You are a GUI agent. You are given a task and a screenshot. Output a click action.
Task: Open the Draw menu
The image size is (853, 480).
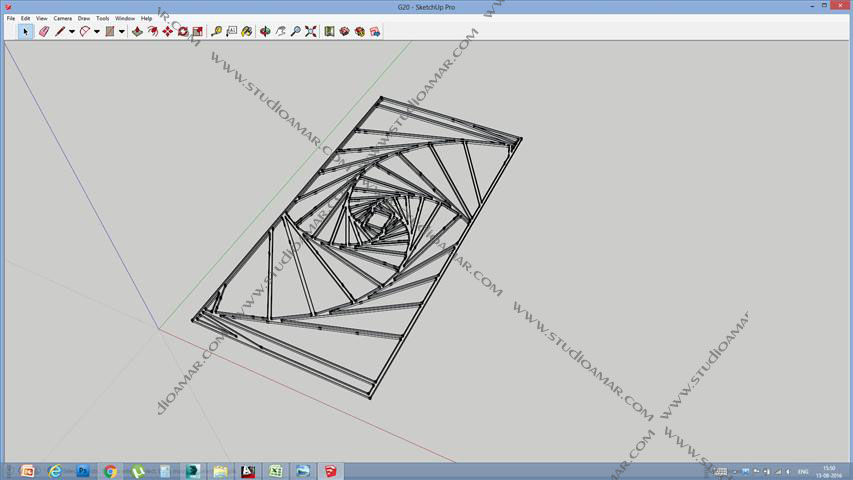point(83,18)
